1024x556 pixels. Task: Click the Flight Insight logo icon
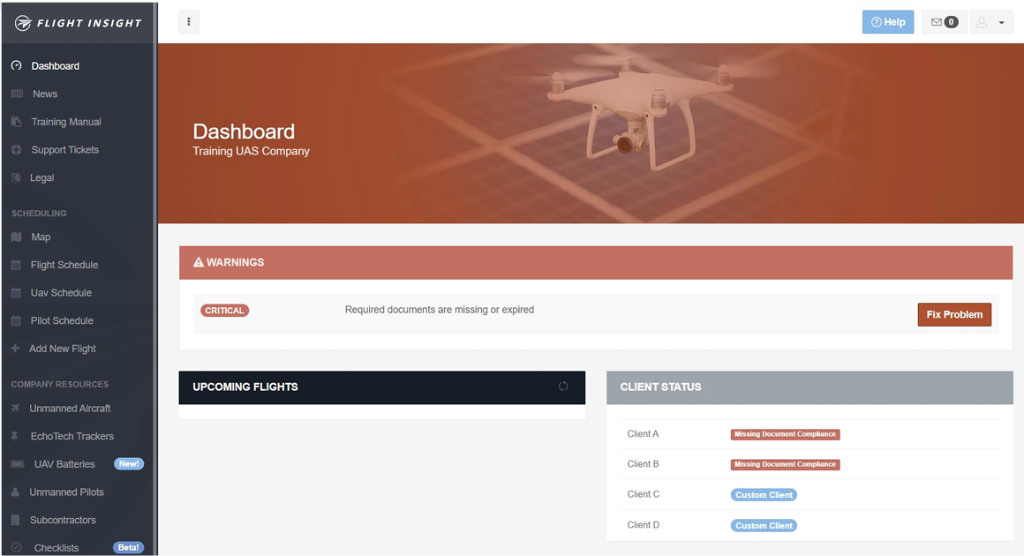tap(23, 23)
